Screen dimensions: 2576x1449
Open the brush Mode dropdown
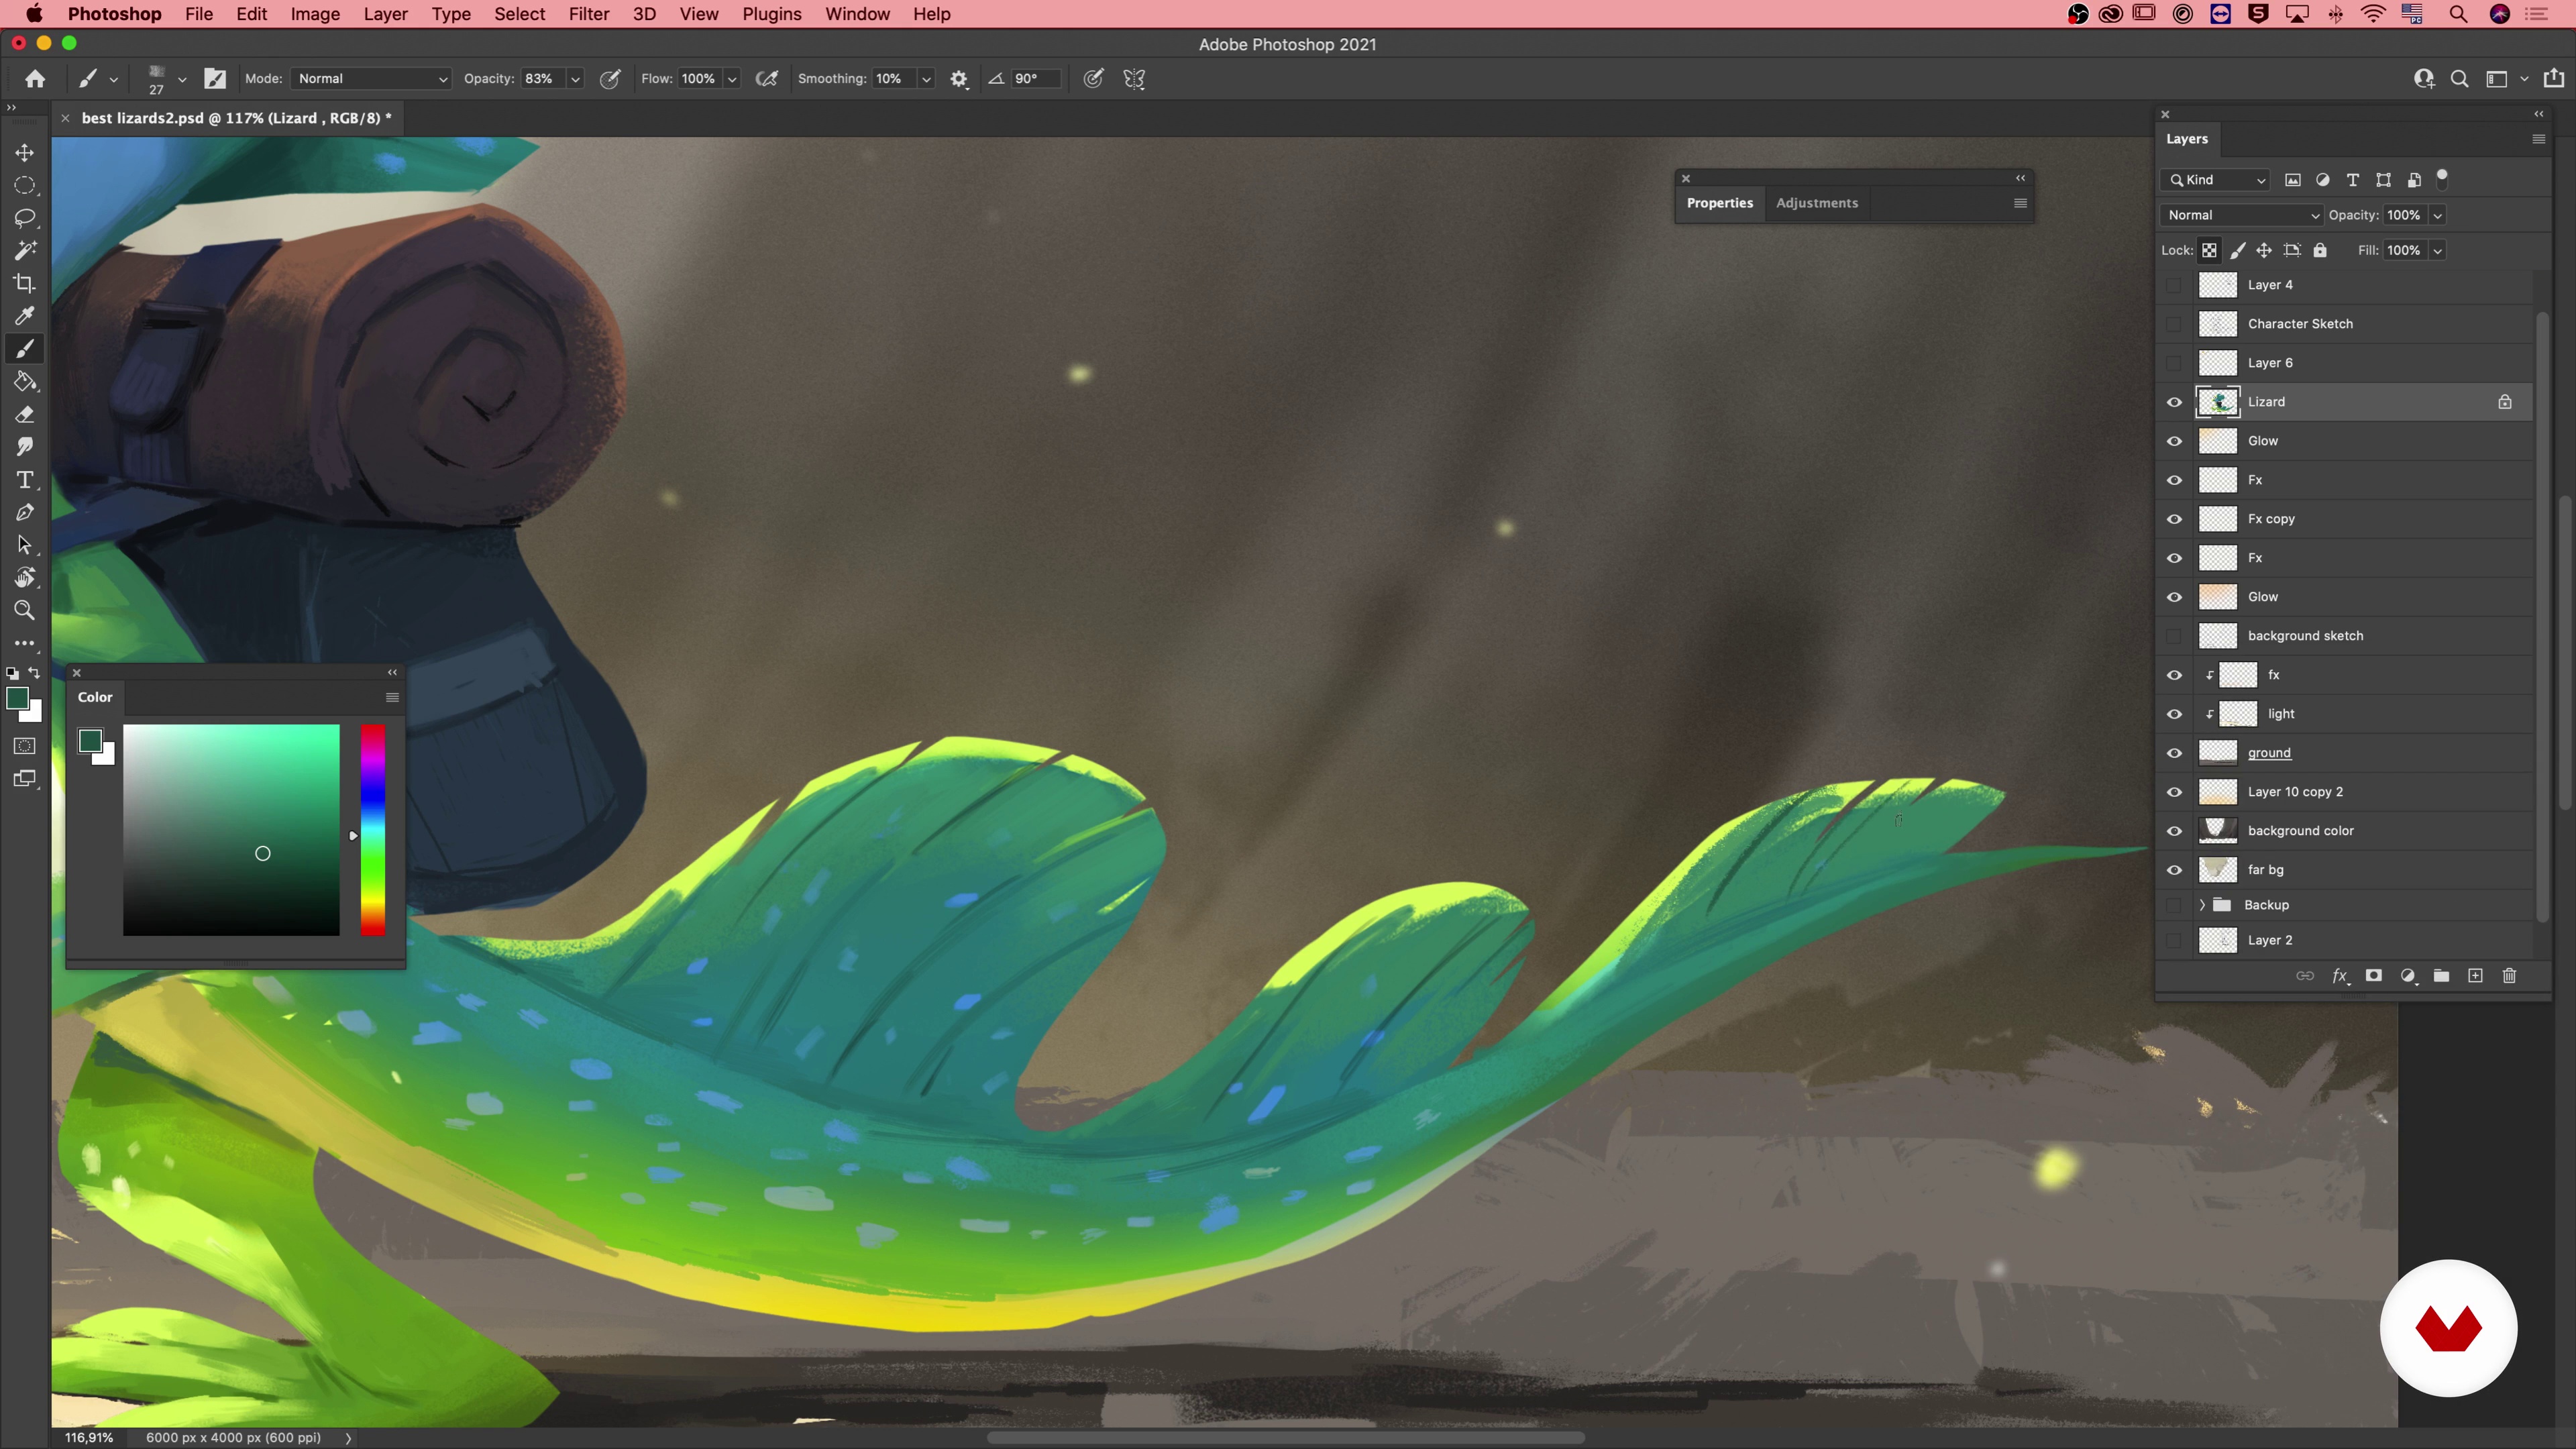pos(372,79)
